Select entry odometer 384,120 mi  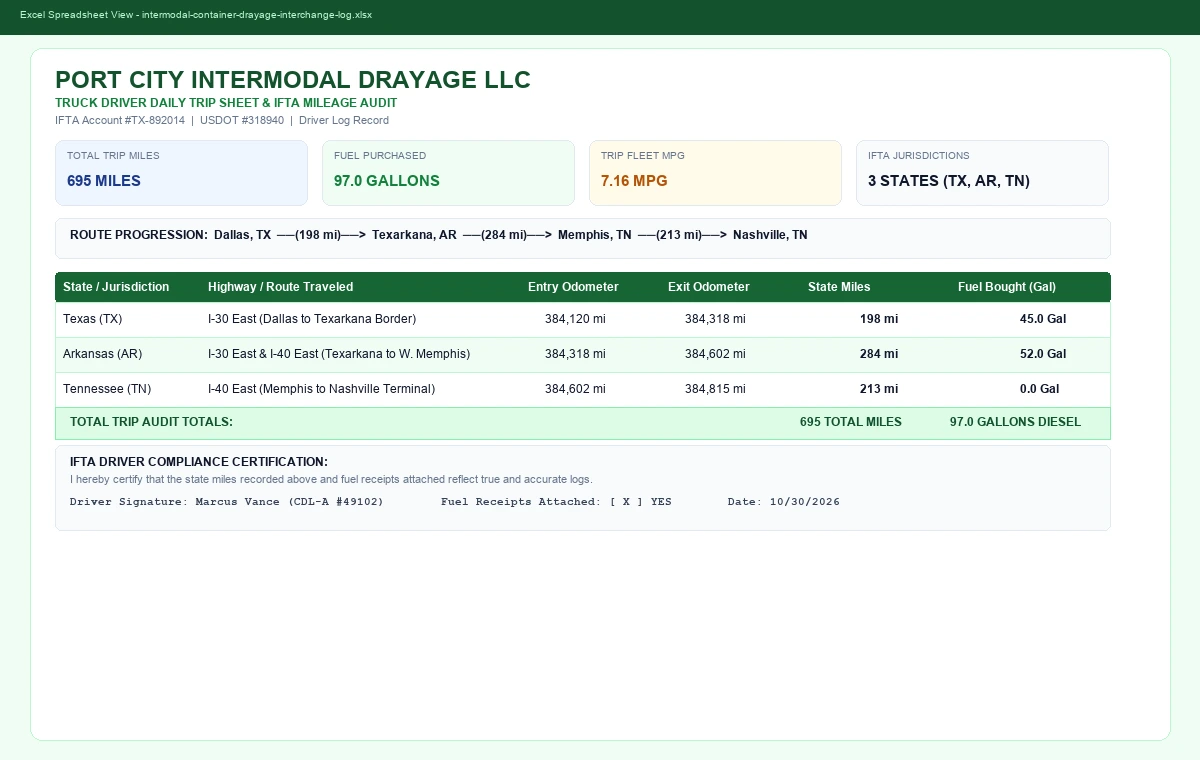coord(575,319)
